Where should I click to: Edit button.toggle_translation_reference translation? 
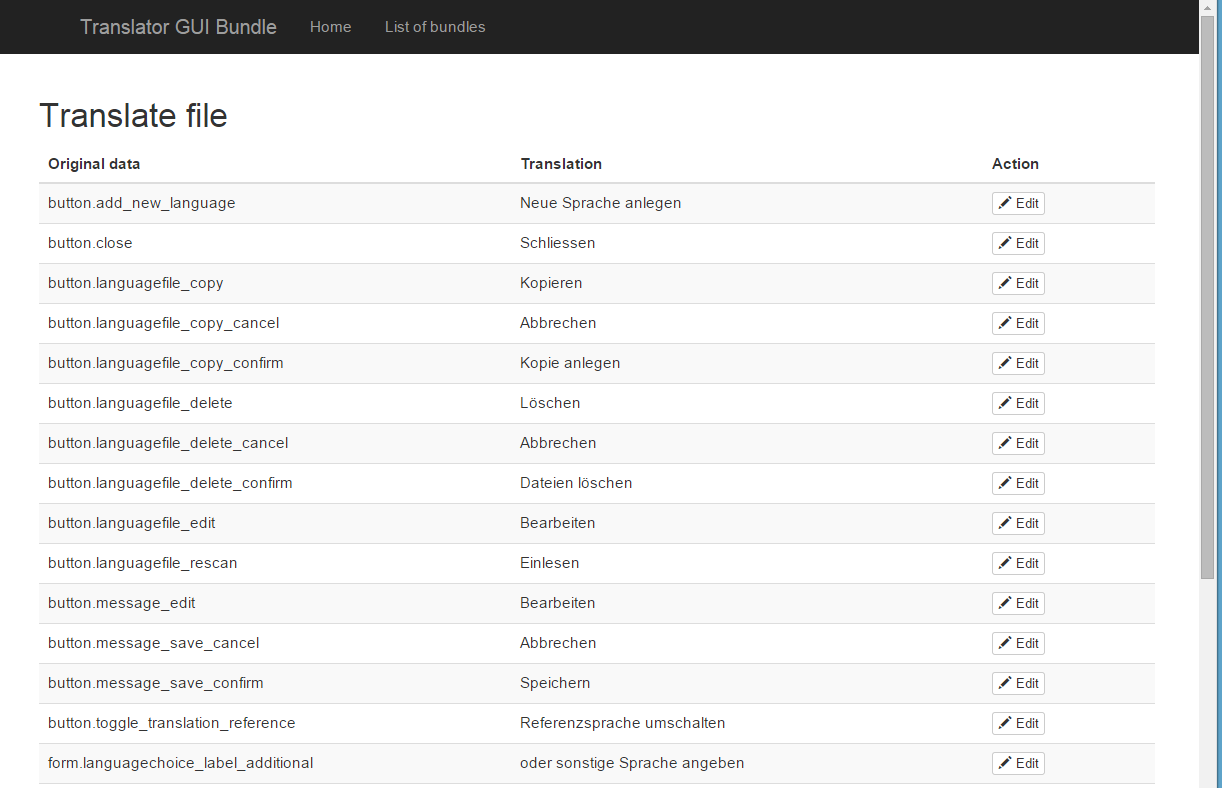click(1018, 723)
